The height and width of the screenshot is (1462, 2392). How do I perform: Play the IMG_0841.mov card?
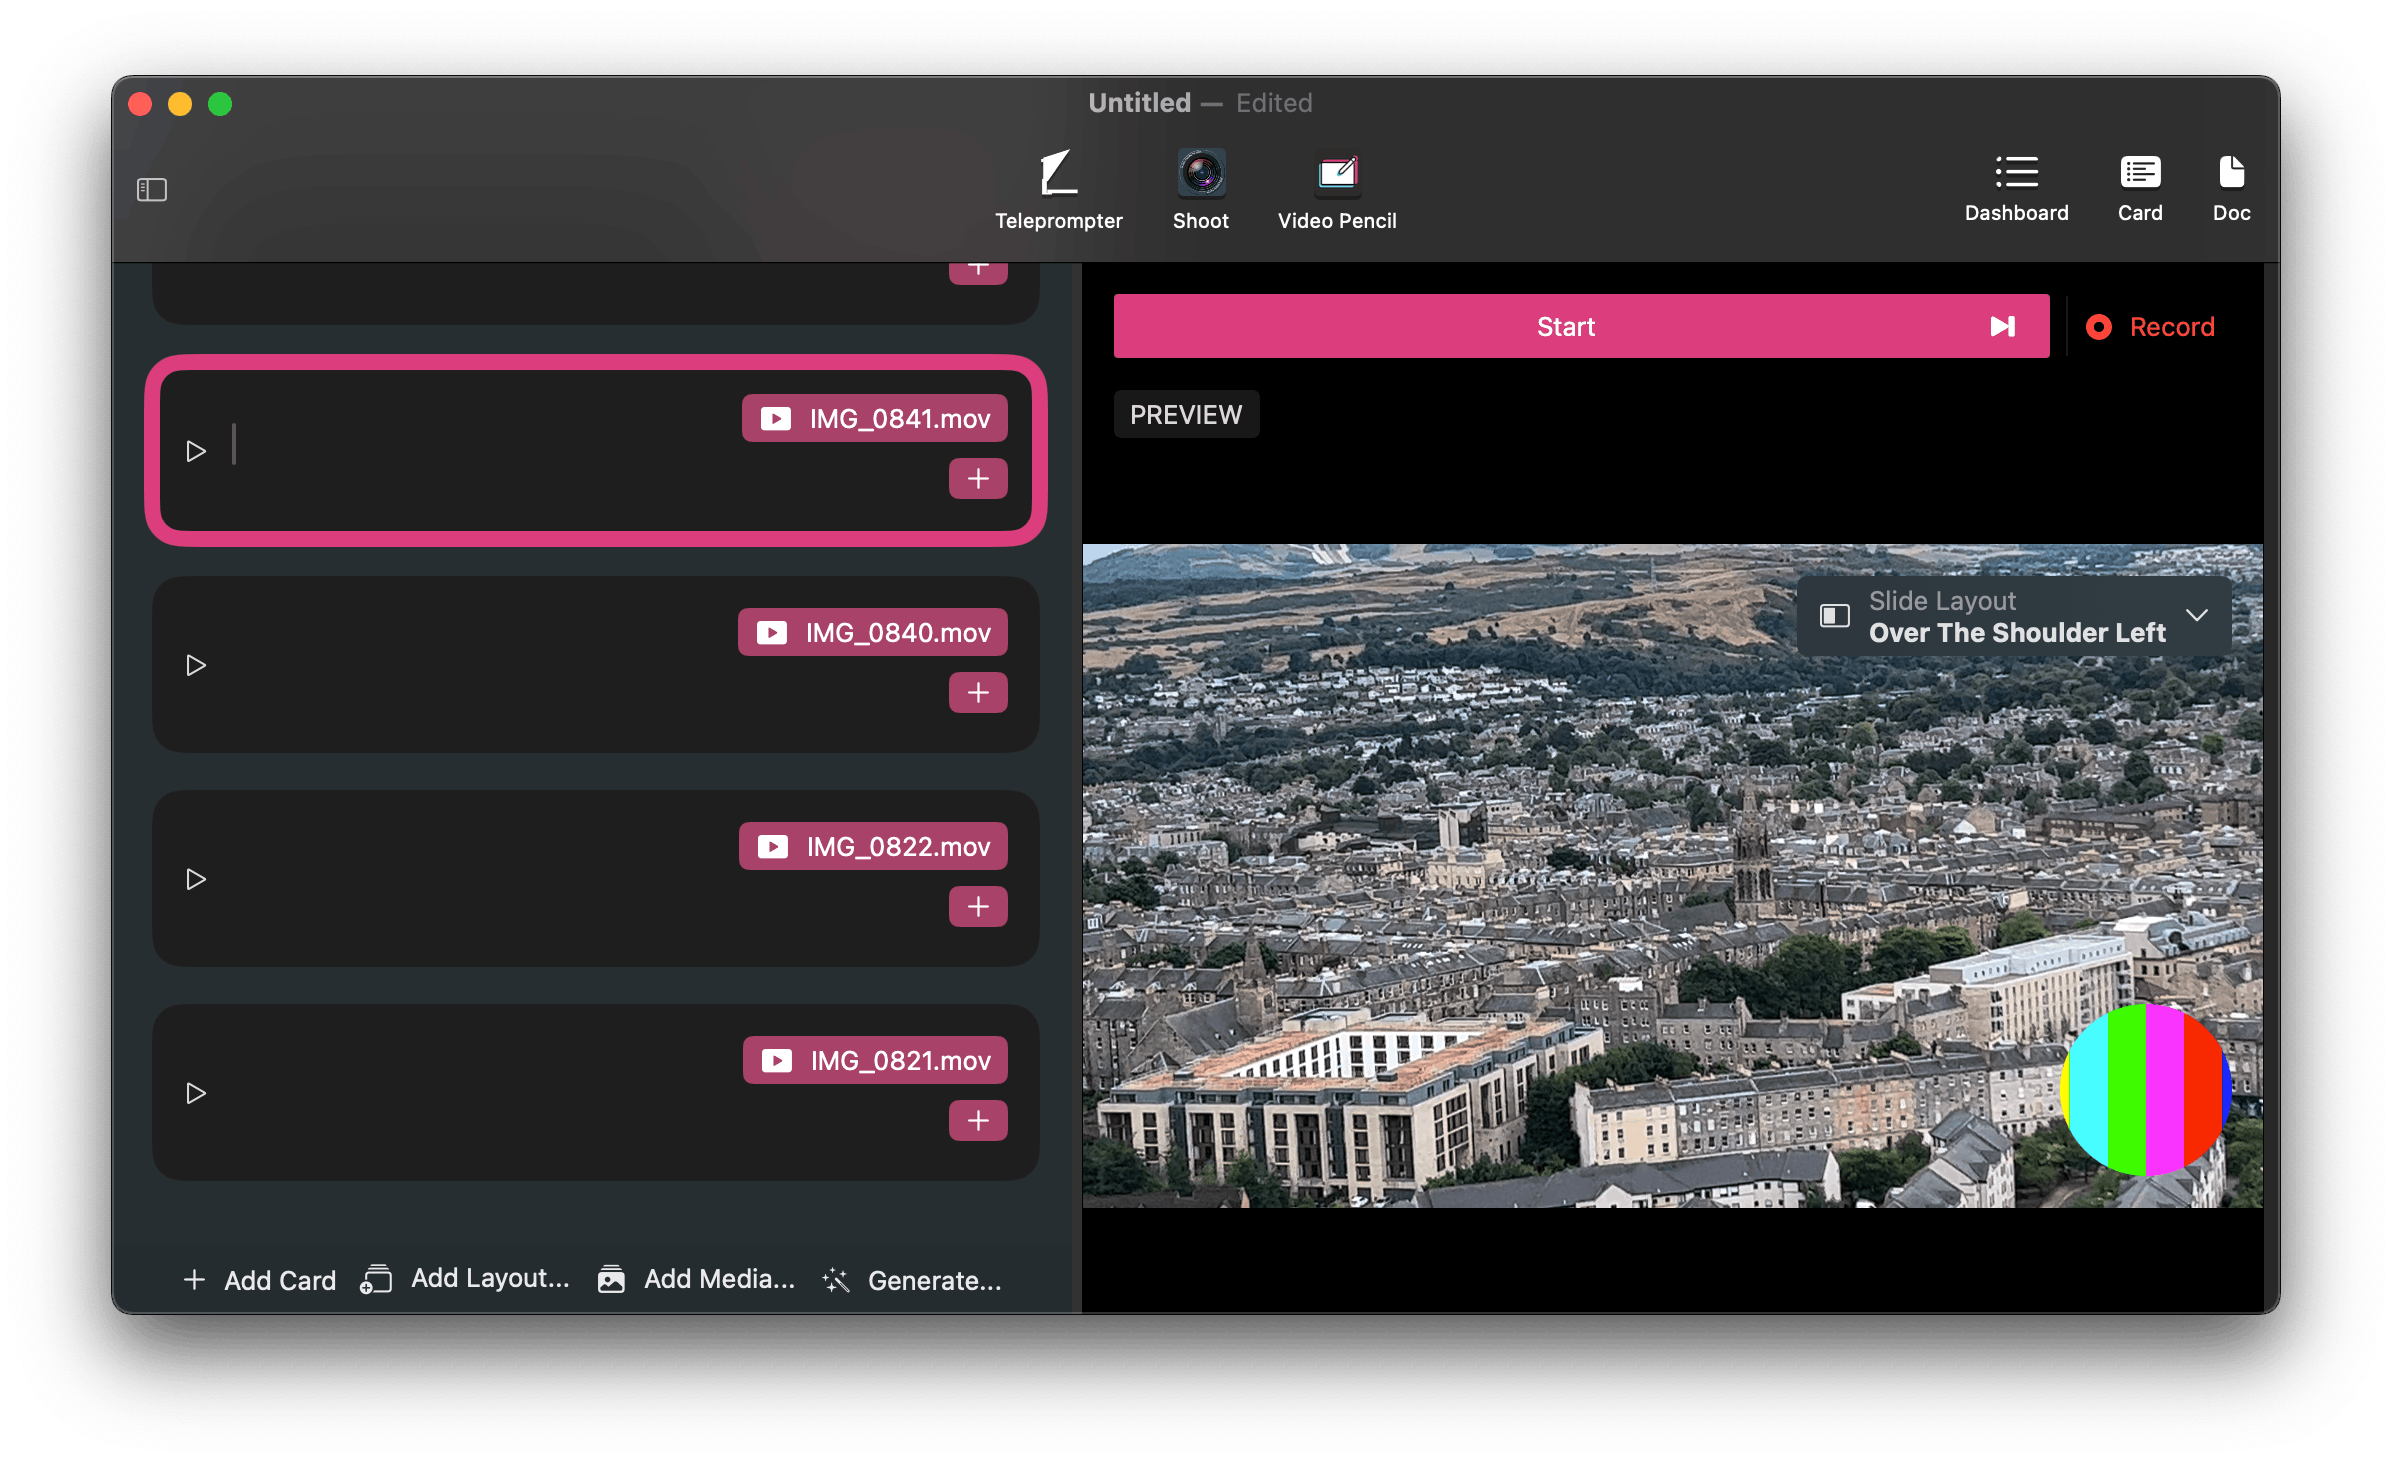(x=196, y=451)
